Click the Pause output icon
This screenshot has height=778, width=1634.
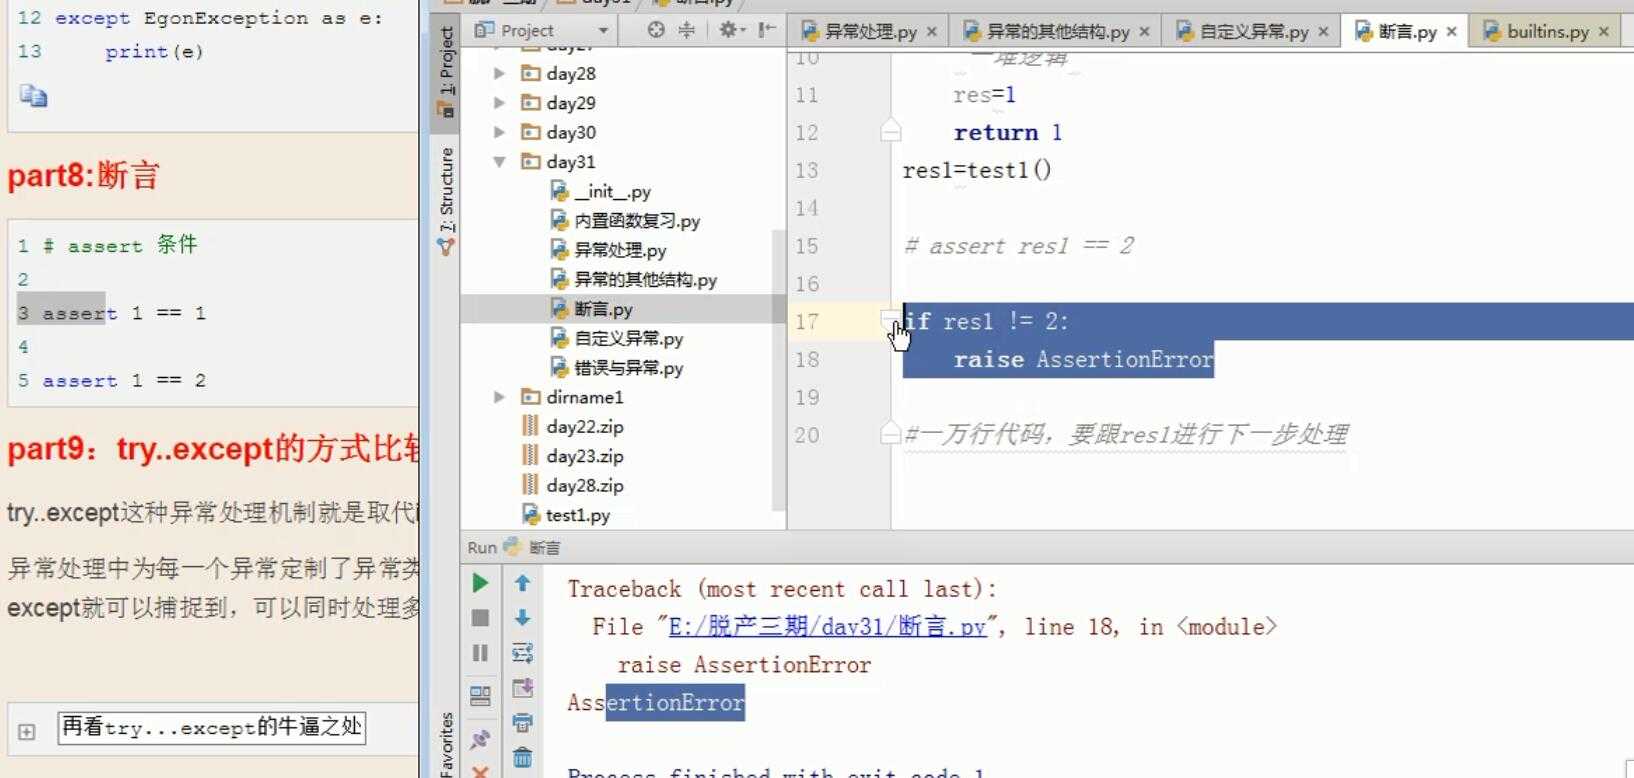tap(480, 653)
